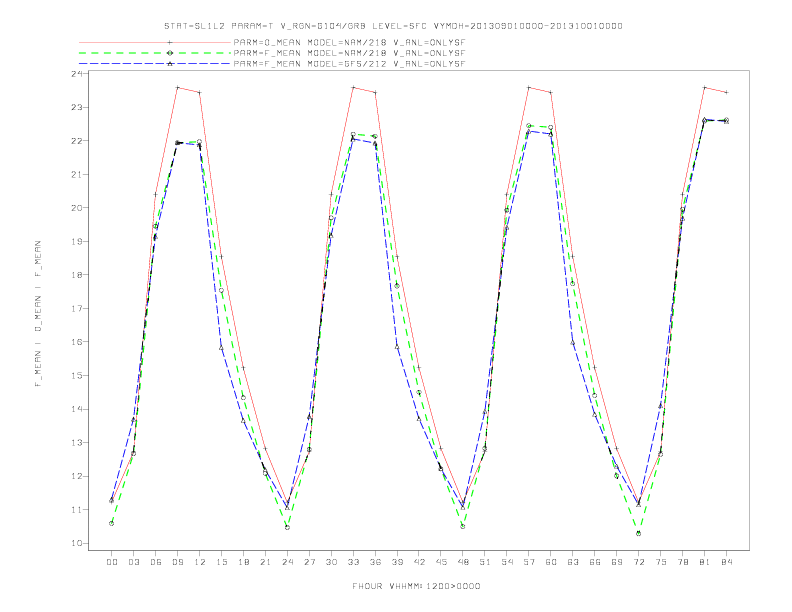Screen dimensions: 792x612
Task: Click the vertical axis title F_MEAN | O_MEAN | F_MEAN
Action: click(x=38, y=314)
